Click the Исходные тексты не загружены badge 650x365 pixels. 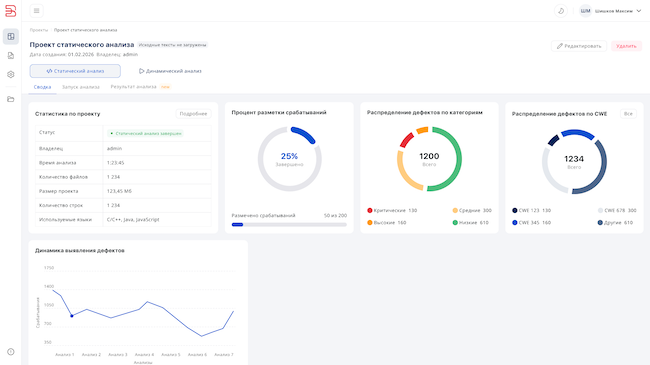172,45
